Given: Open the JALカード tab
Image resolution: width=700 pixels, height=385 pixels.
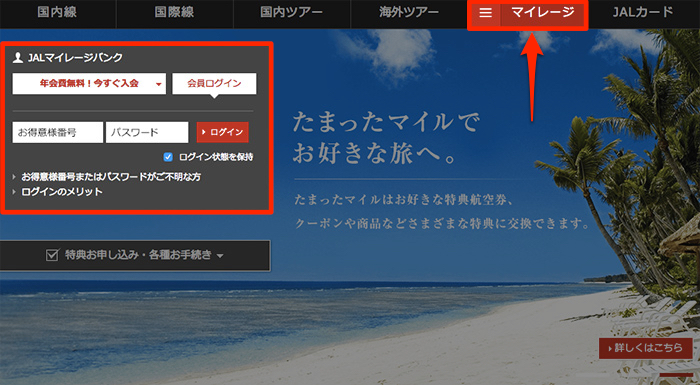Looking at the screenshot, I should click(642, 13).
